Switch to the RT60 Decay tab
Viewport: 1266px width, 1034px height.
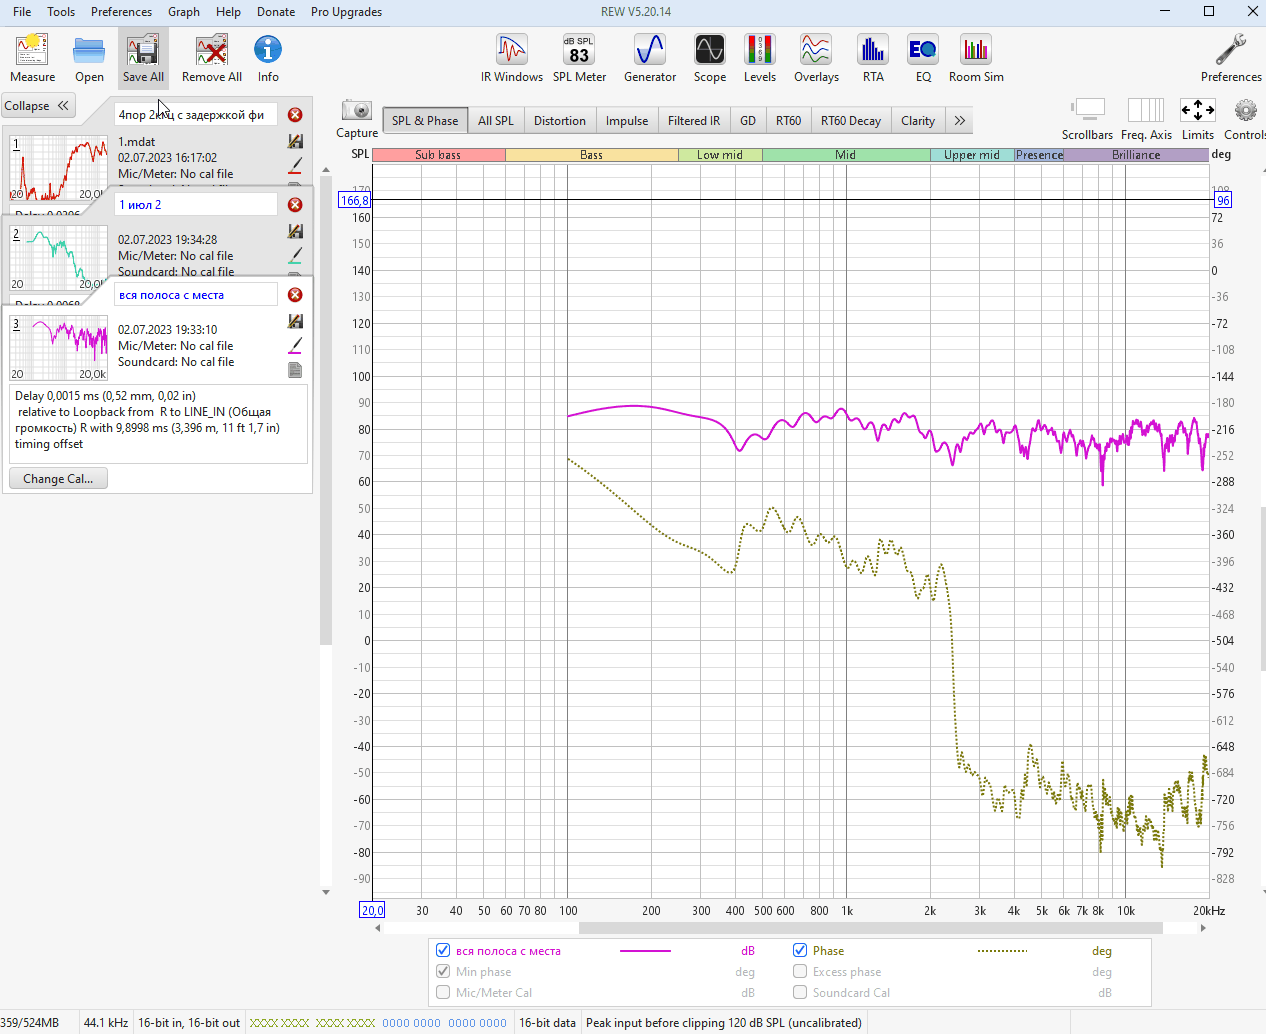(x=851, y=121)
